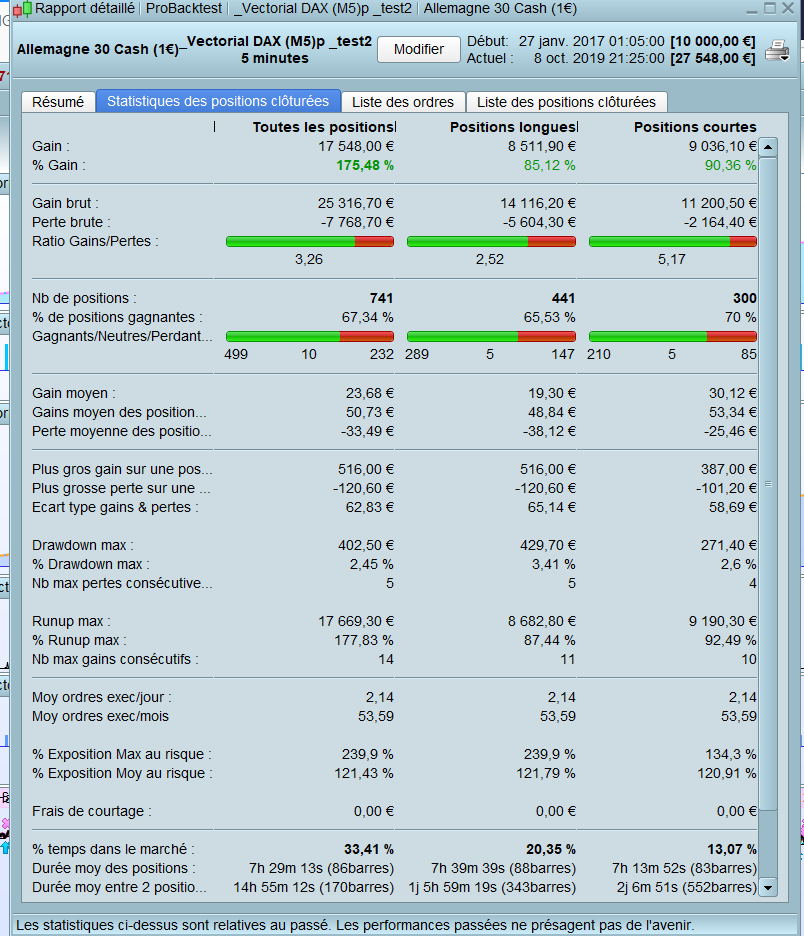Viewport: 804px width, 936px height.
Task: Click the Frais de courtage label
Action: coord(92,812)
